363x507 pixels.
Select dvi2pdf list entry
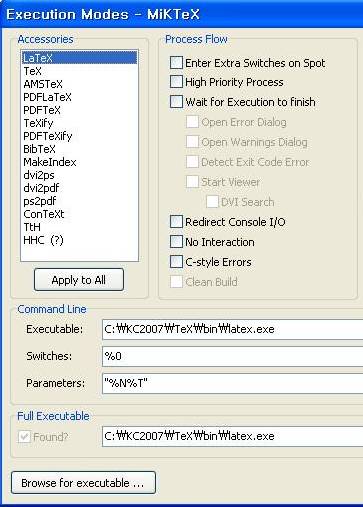(79, 188)
